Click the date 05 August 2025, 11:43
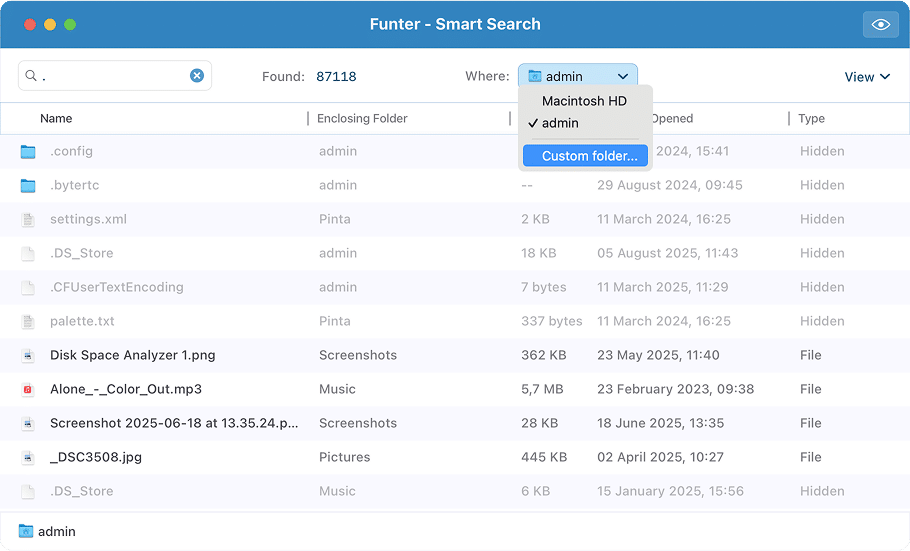The width and height of the screenshot is (910, 551). (x=667, y=253)
